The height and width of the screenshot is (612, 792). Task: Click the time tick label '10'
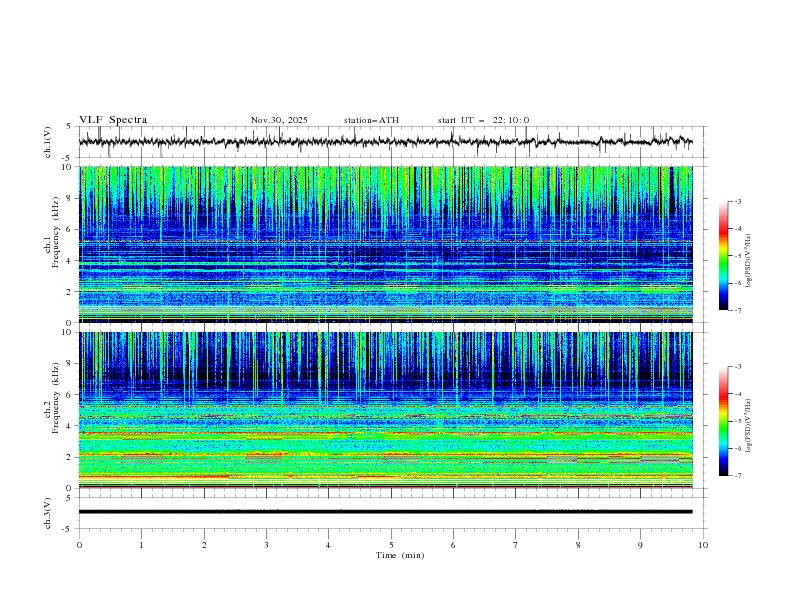pyautogui.click(x=703, y=545)
